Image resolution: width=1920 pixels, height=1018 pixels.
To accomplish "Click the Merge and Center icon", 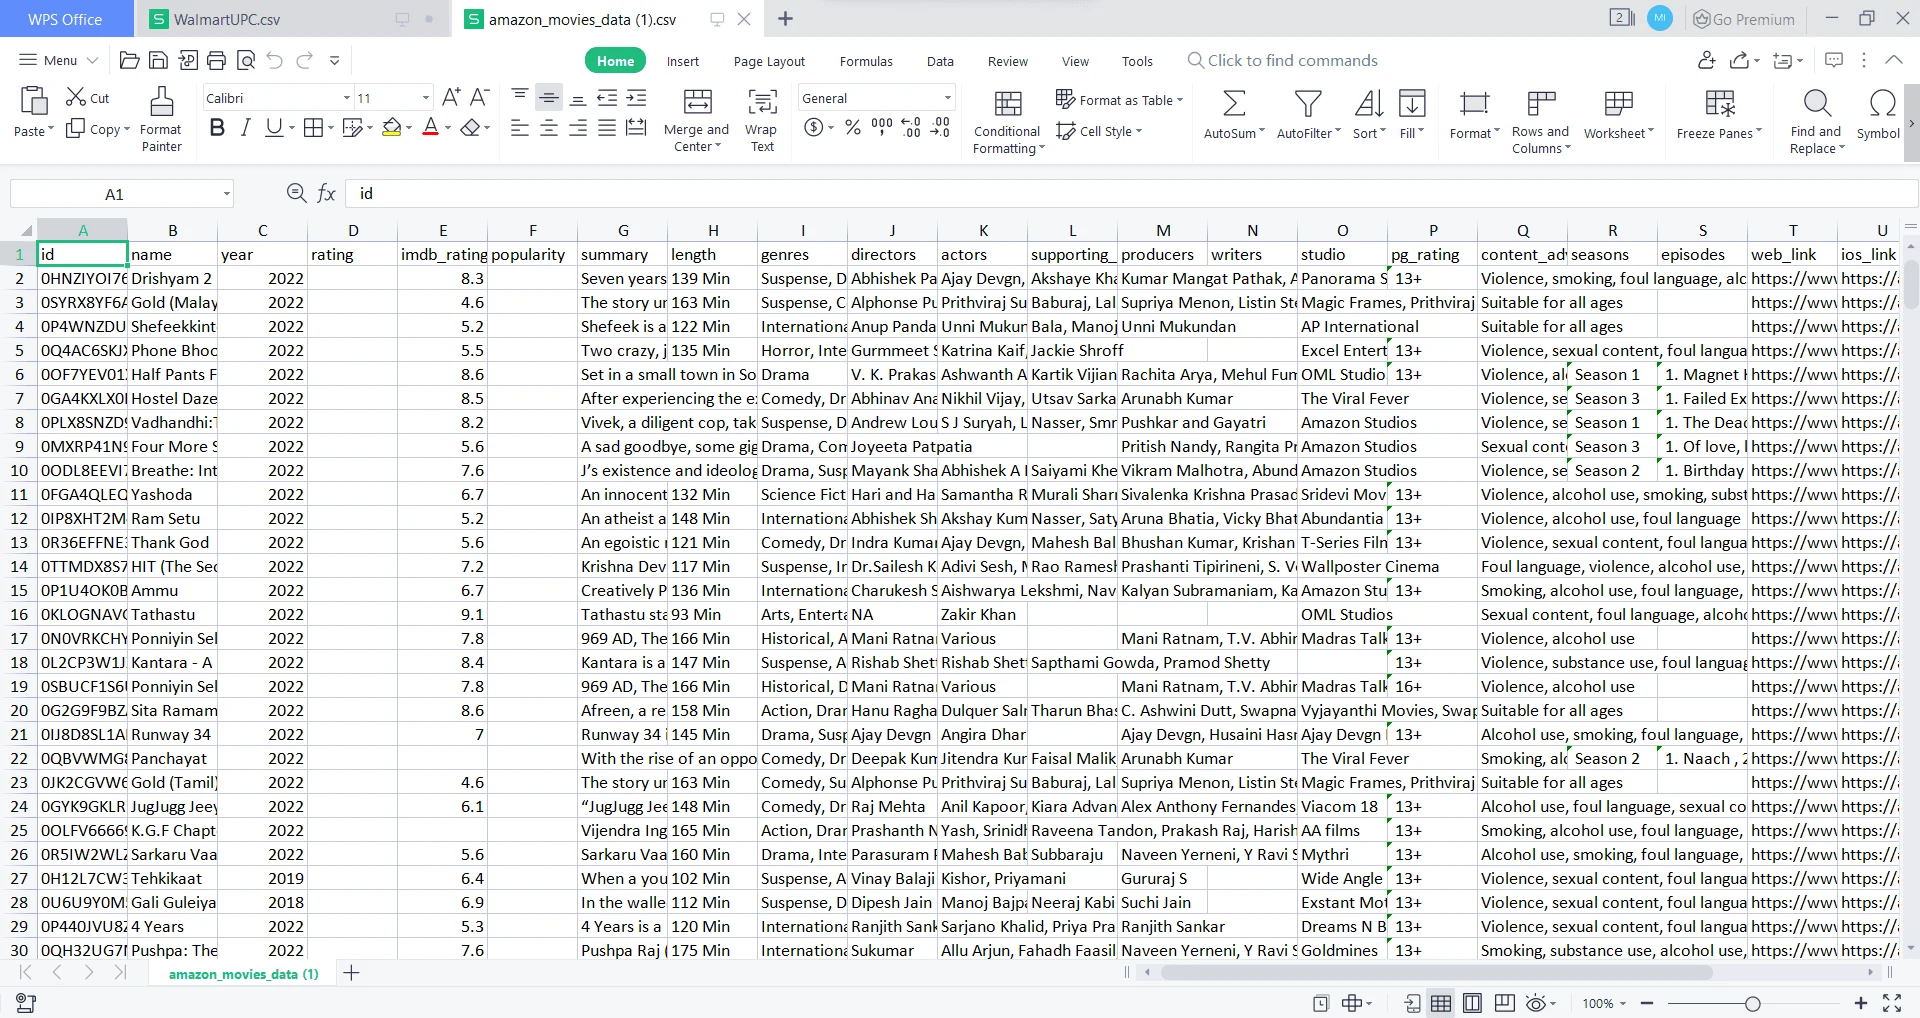I will click(x=697, y=102).
